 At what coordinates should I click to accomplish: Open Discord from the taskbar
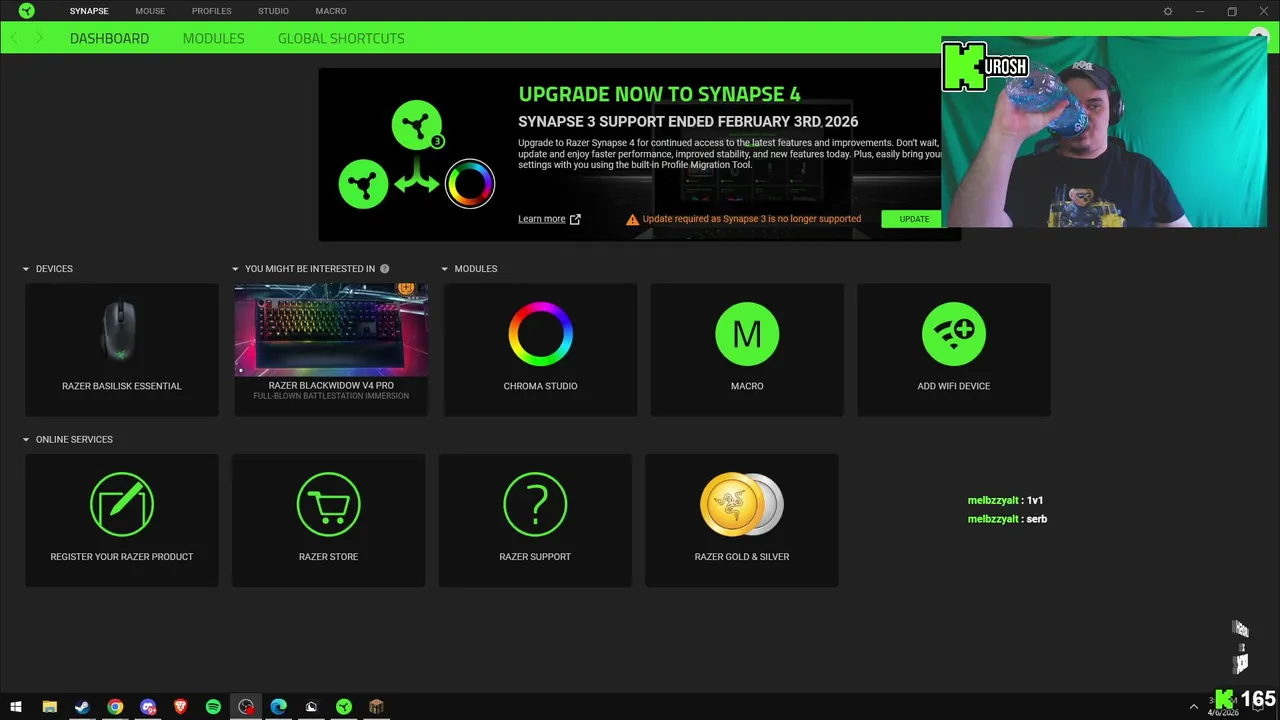click(x=148, y=707)
